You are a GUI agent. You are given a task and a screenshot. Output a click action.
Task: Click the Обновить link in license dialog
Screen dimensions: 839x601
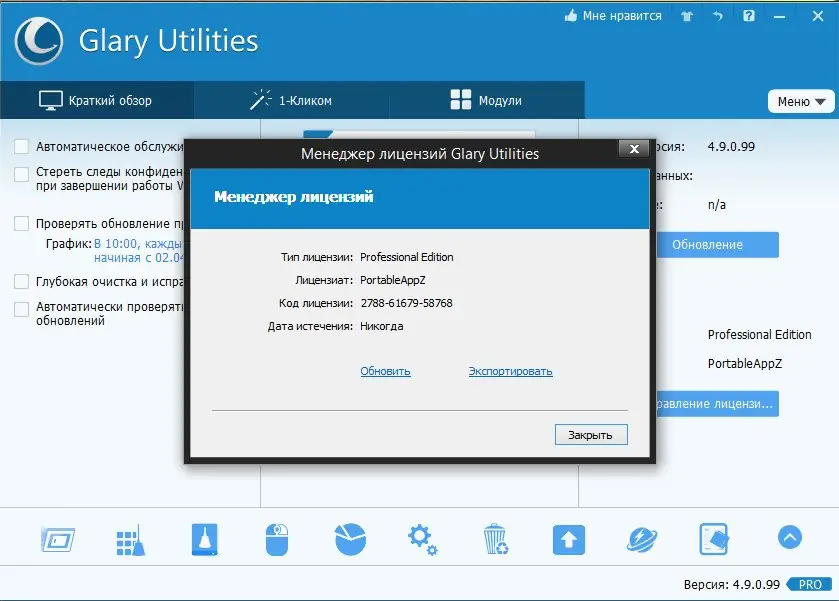coord(385,371)
